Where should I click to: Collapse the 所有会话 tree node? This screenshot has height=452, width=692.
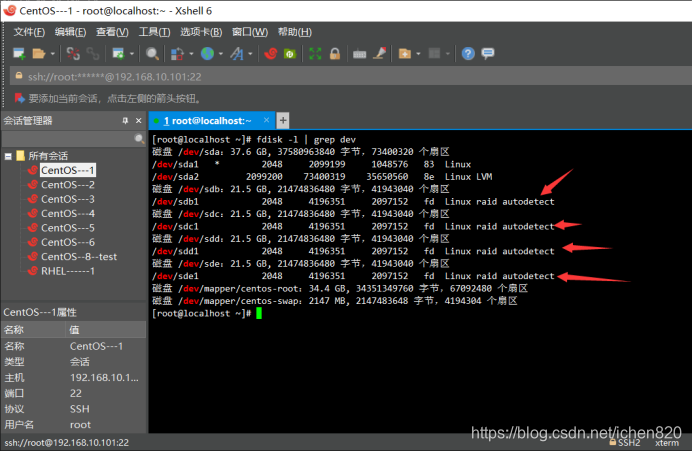click(8, 156)
